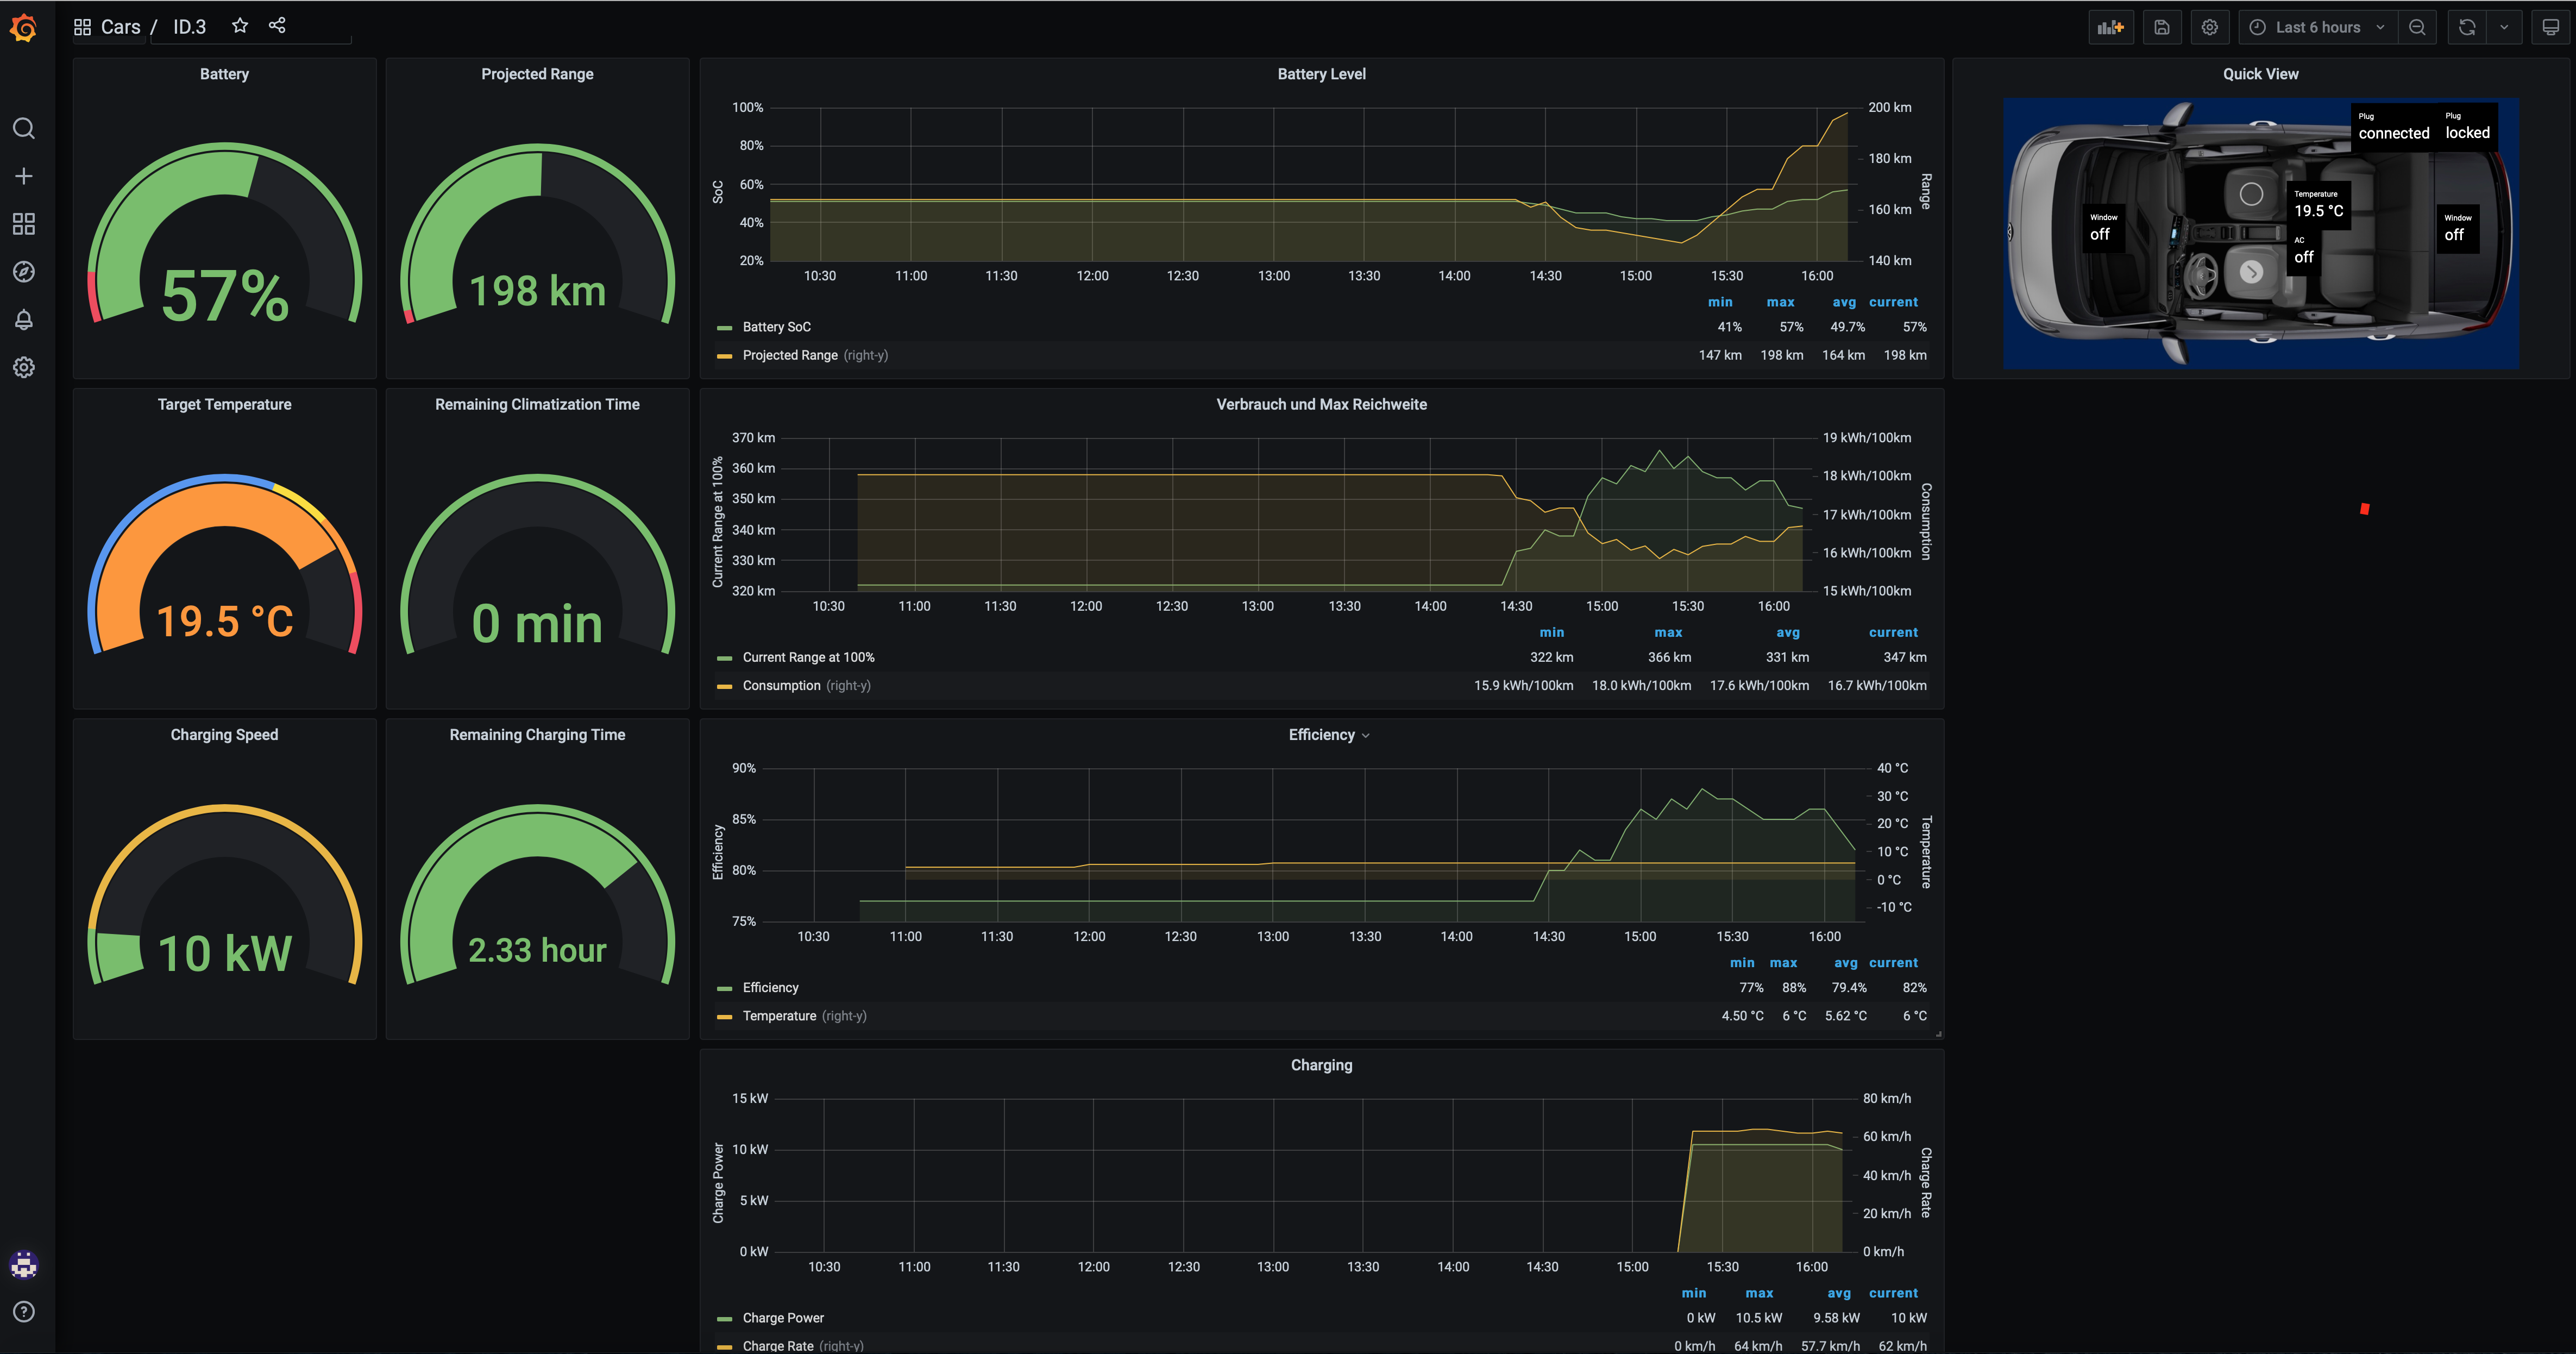This screenshot has height=1354, width=2576.
Task: Refresh the dashboard
Action: [x=2467, y=27]
